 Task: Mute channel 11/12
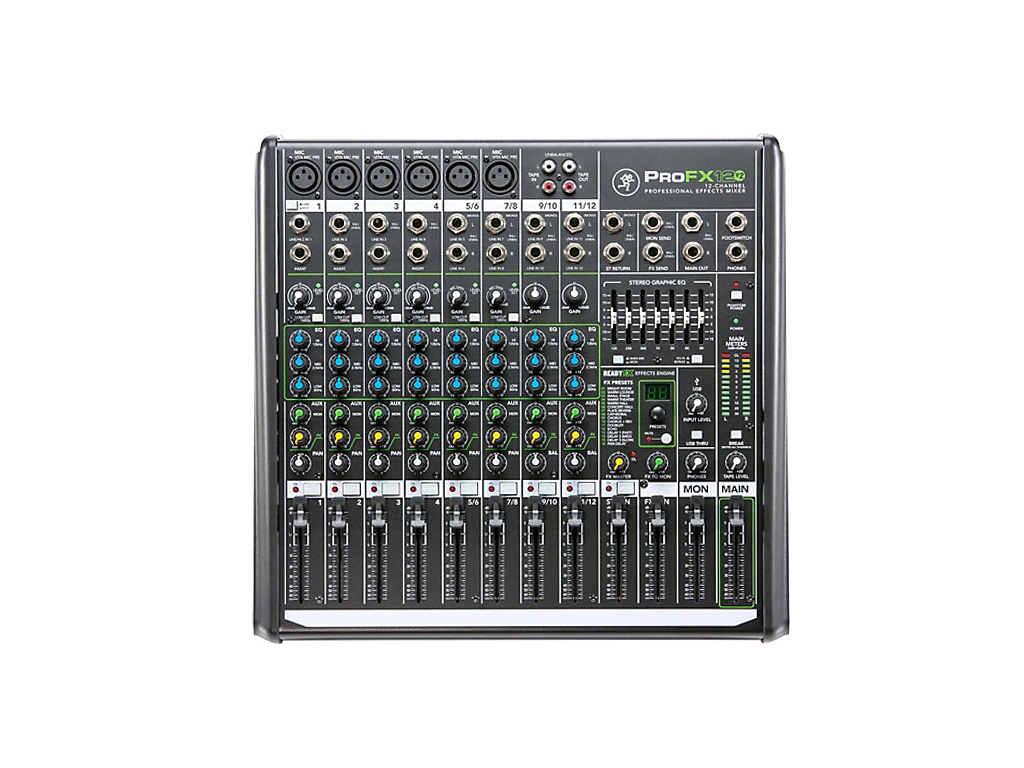[x=586, y=488]
